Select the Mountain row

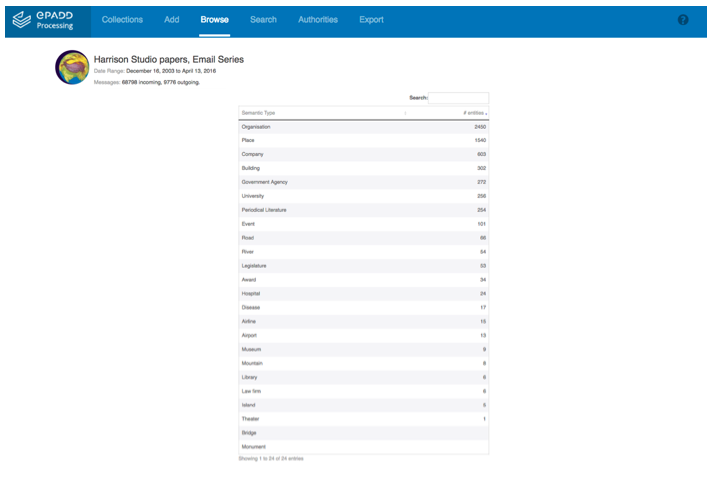tap(364, 364)
